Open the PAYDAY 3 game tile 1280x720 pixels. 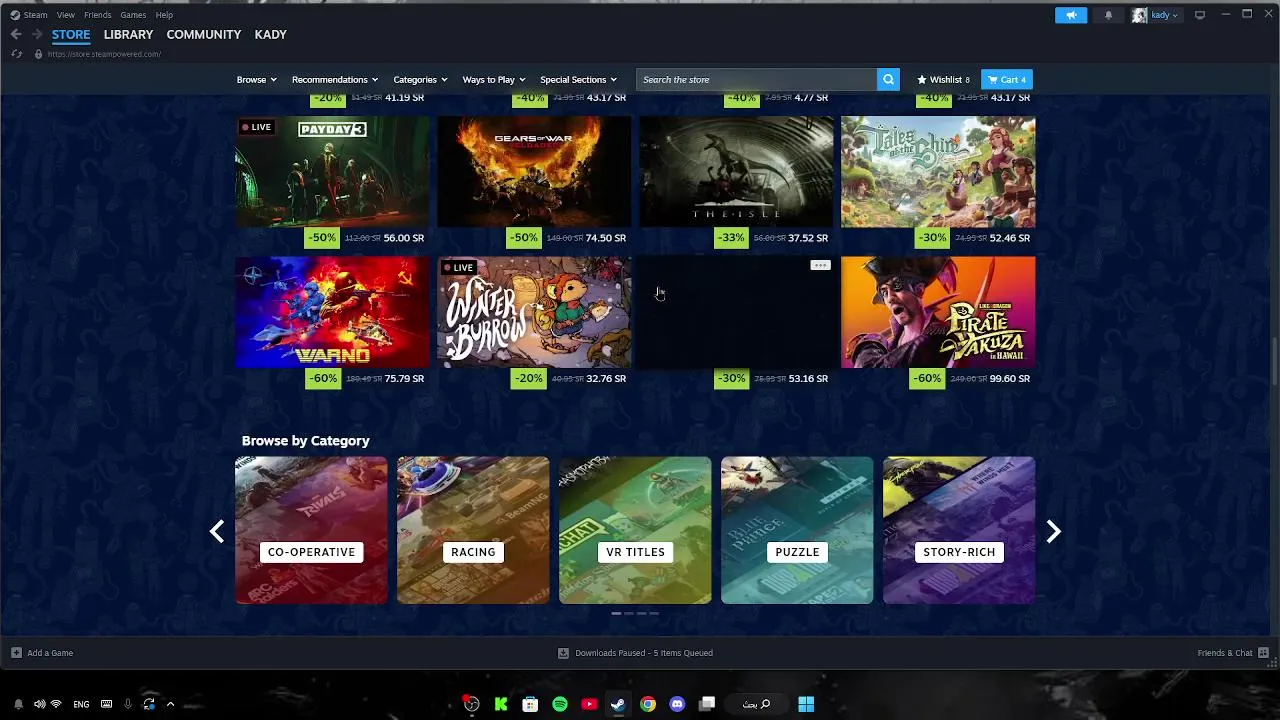click(332, 172)
